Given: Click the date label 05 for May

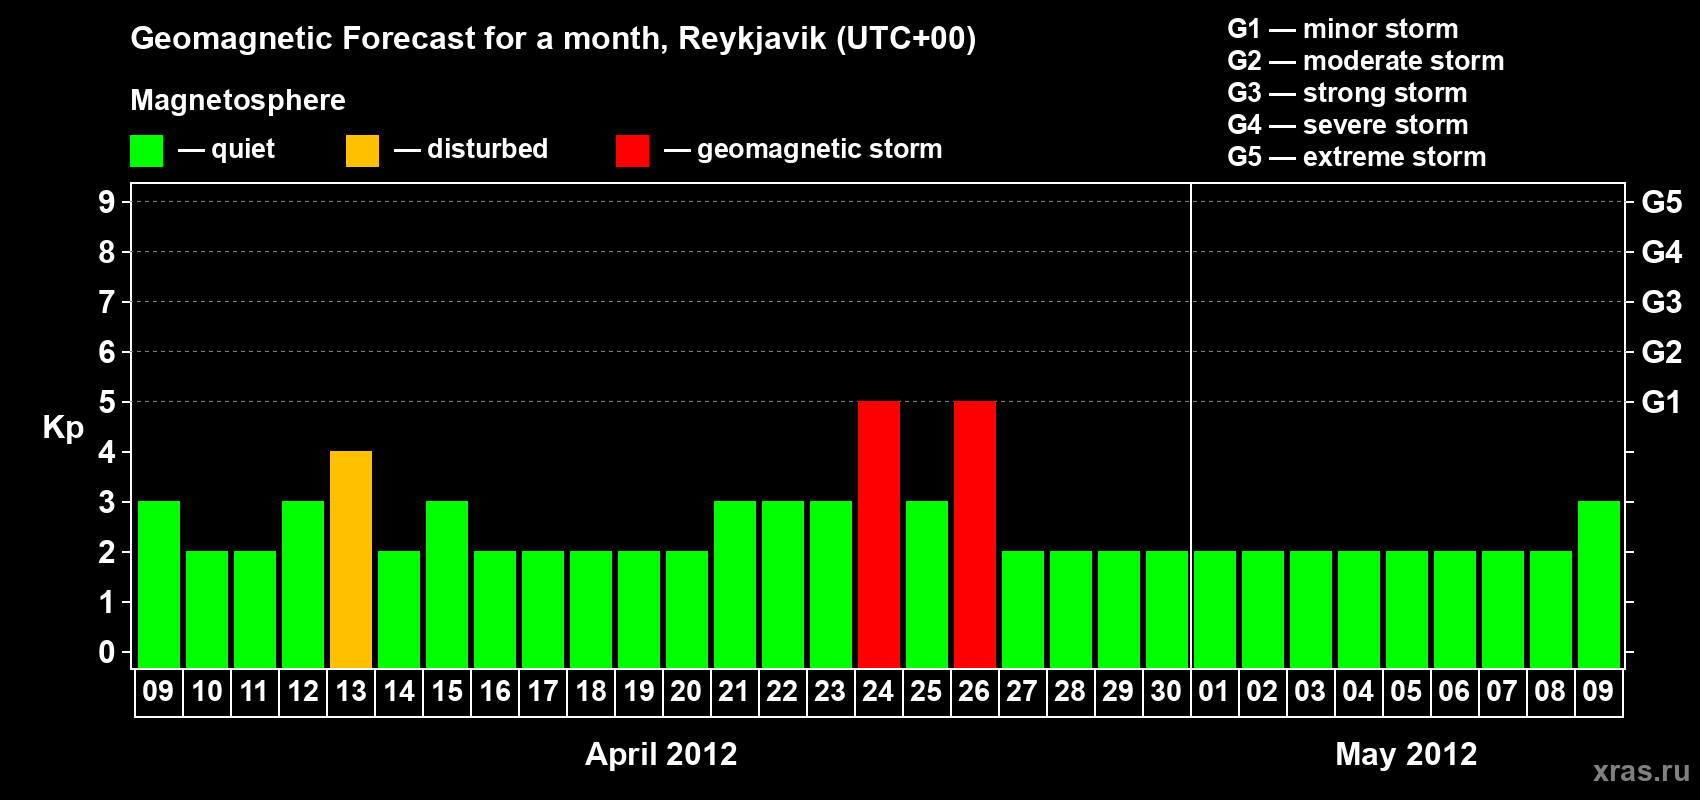Looking at the screenshot, I should click(1406, 691).
